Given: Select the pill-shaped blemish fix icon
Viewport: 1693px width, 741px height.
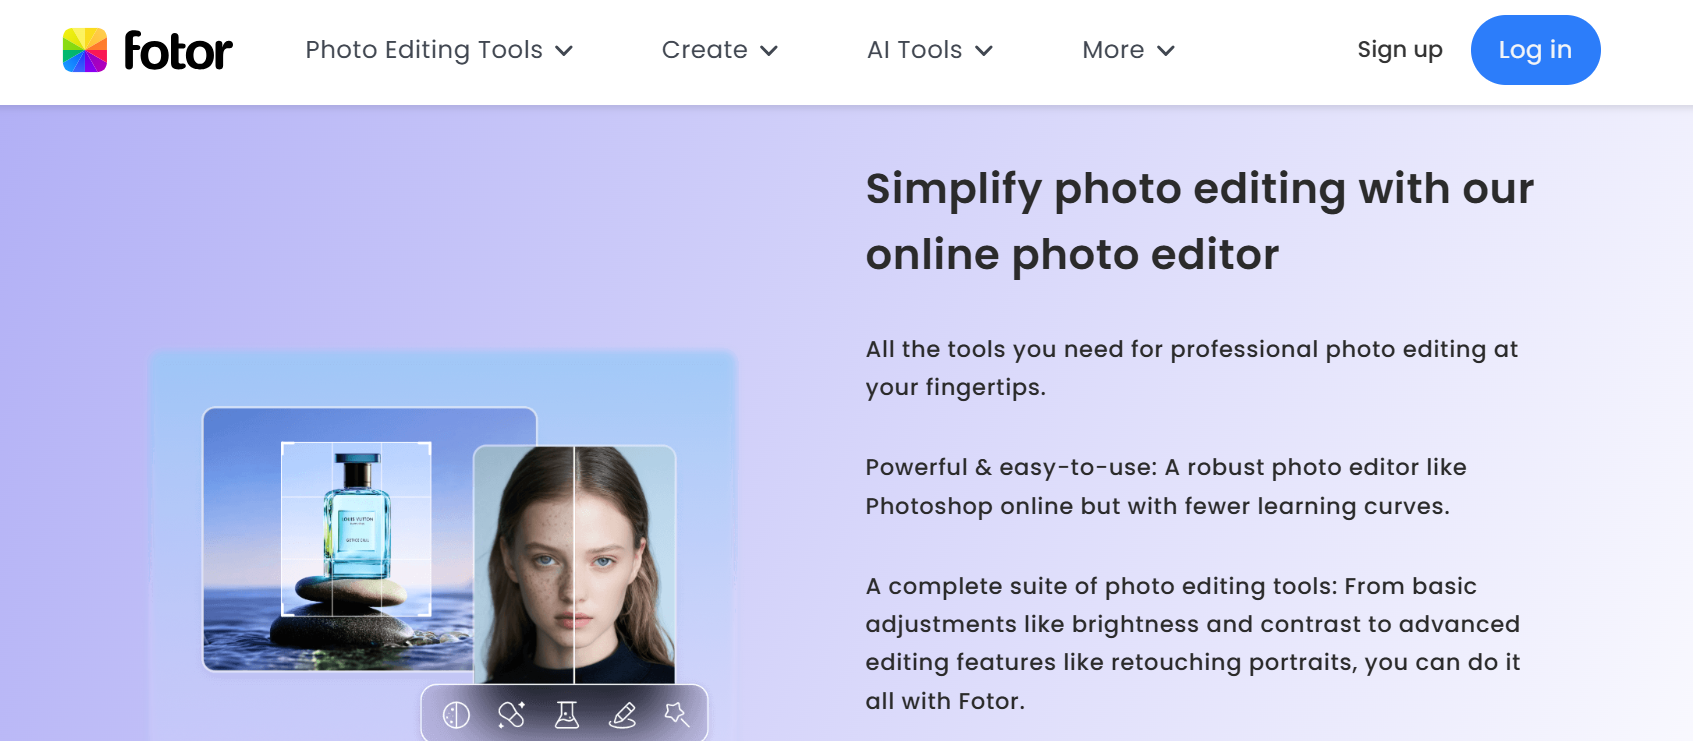Looking at the screenshot, I should point(511,714).
